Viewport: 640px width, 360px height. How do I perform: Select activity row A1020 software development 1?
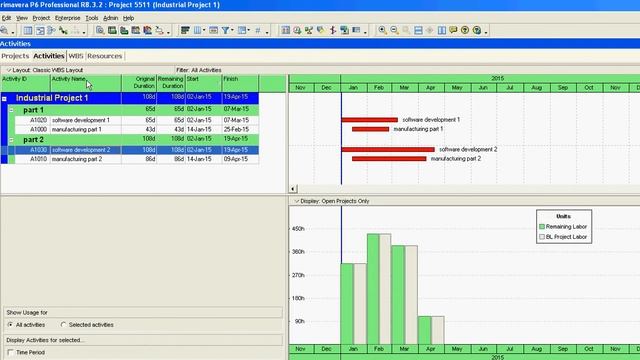click(137, 120)
